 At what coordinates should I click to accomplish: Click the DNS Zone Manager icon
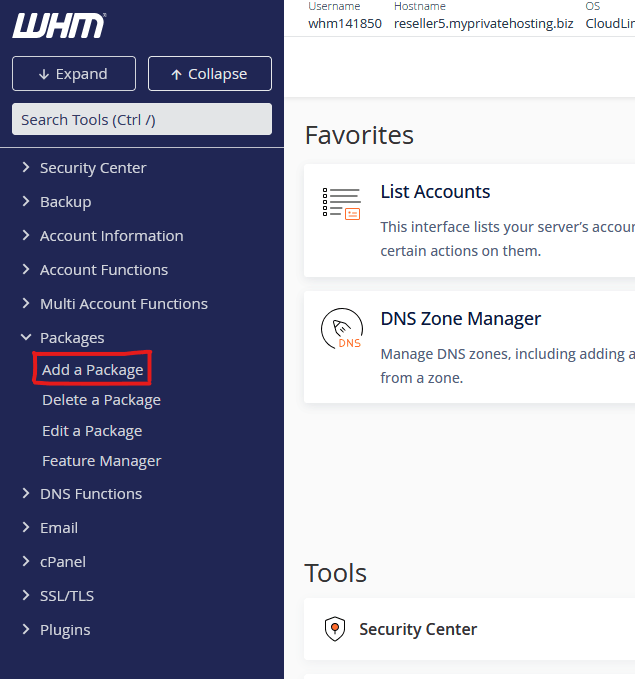click(341, 330)
